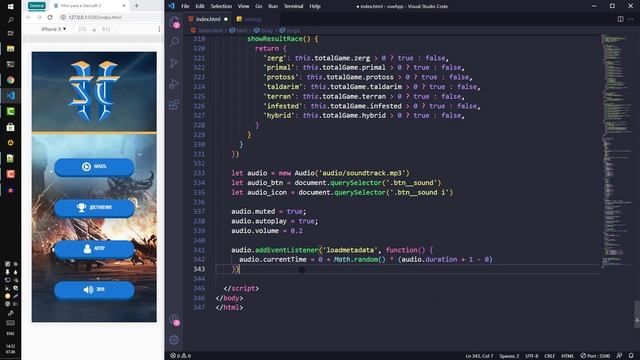Close the StarCraft 2 browser tab
Screen dimensions: 640x360
click(x=124, y=6)
